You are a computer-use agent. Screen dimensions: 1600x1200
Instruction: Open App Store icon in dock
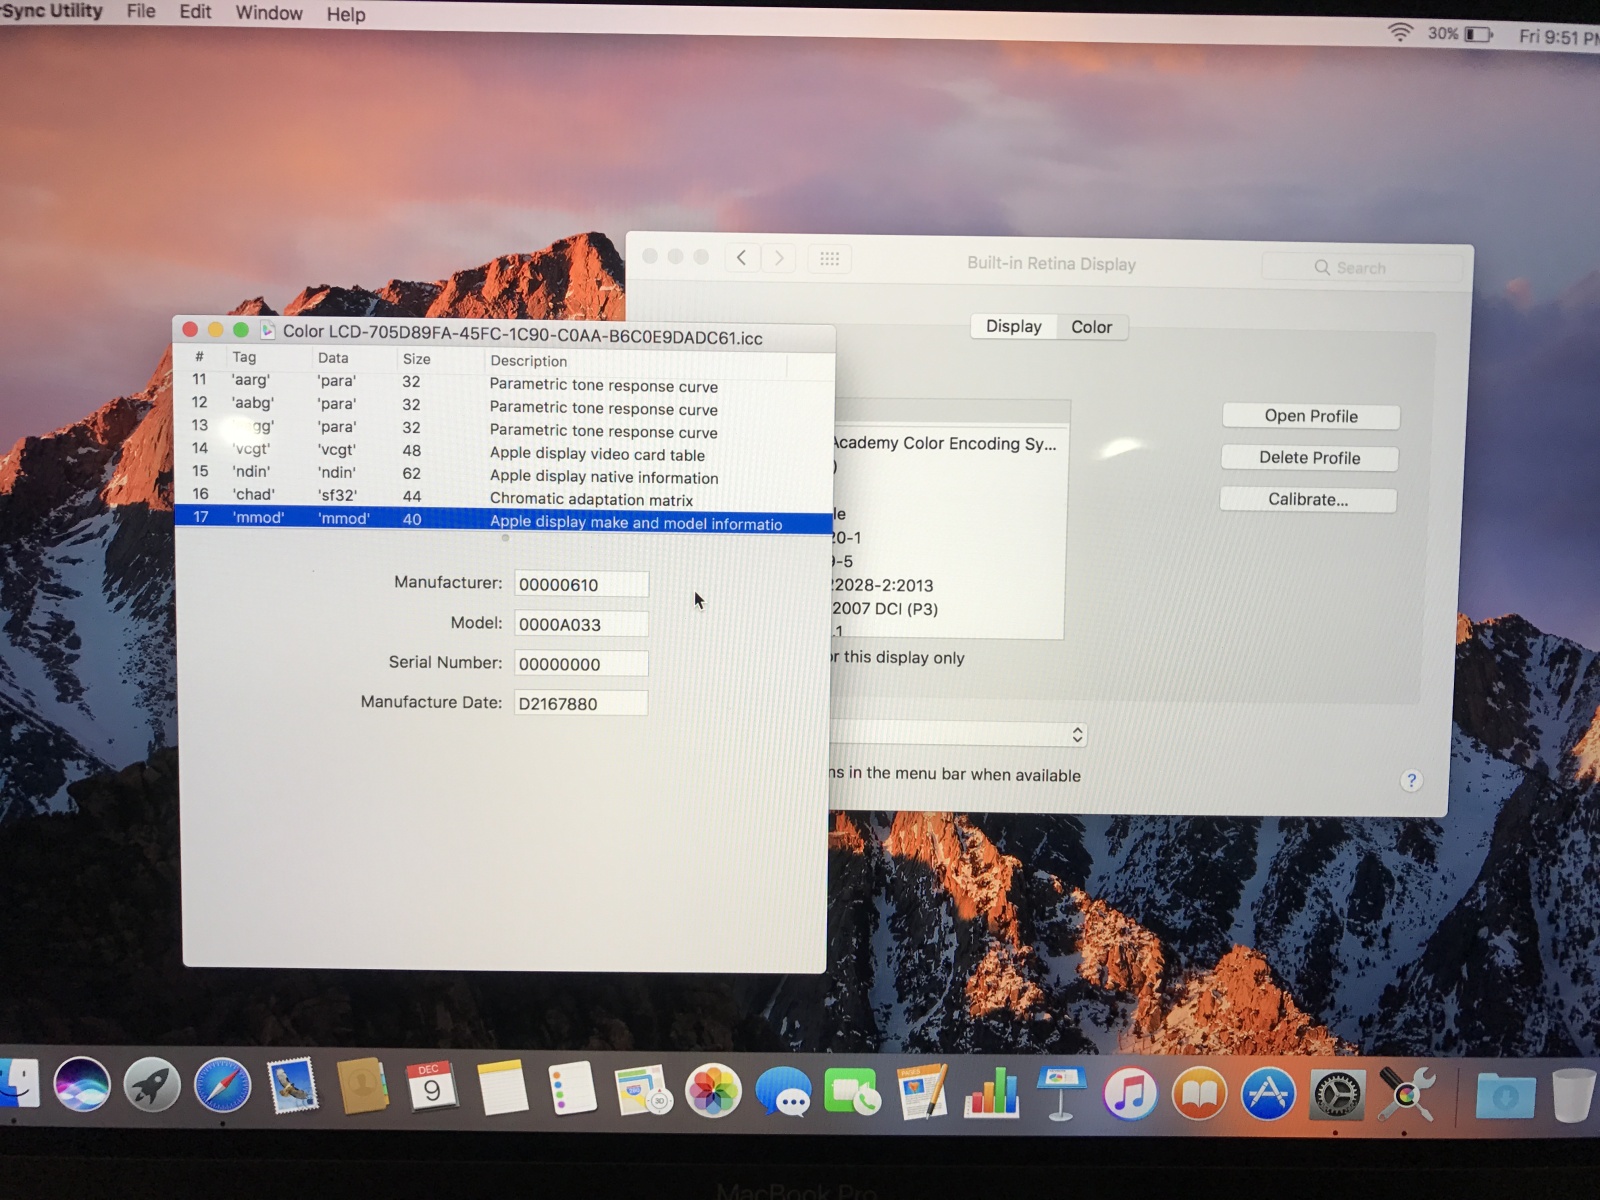pos(1268,1095)
